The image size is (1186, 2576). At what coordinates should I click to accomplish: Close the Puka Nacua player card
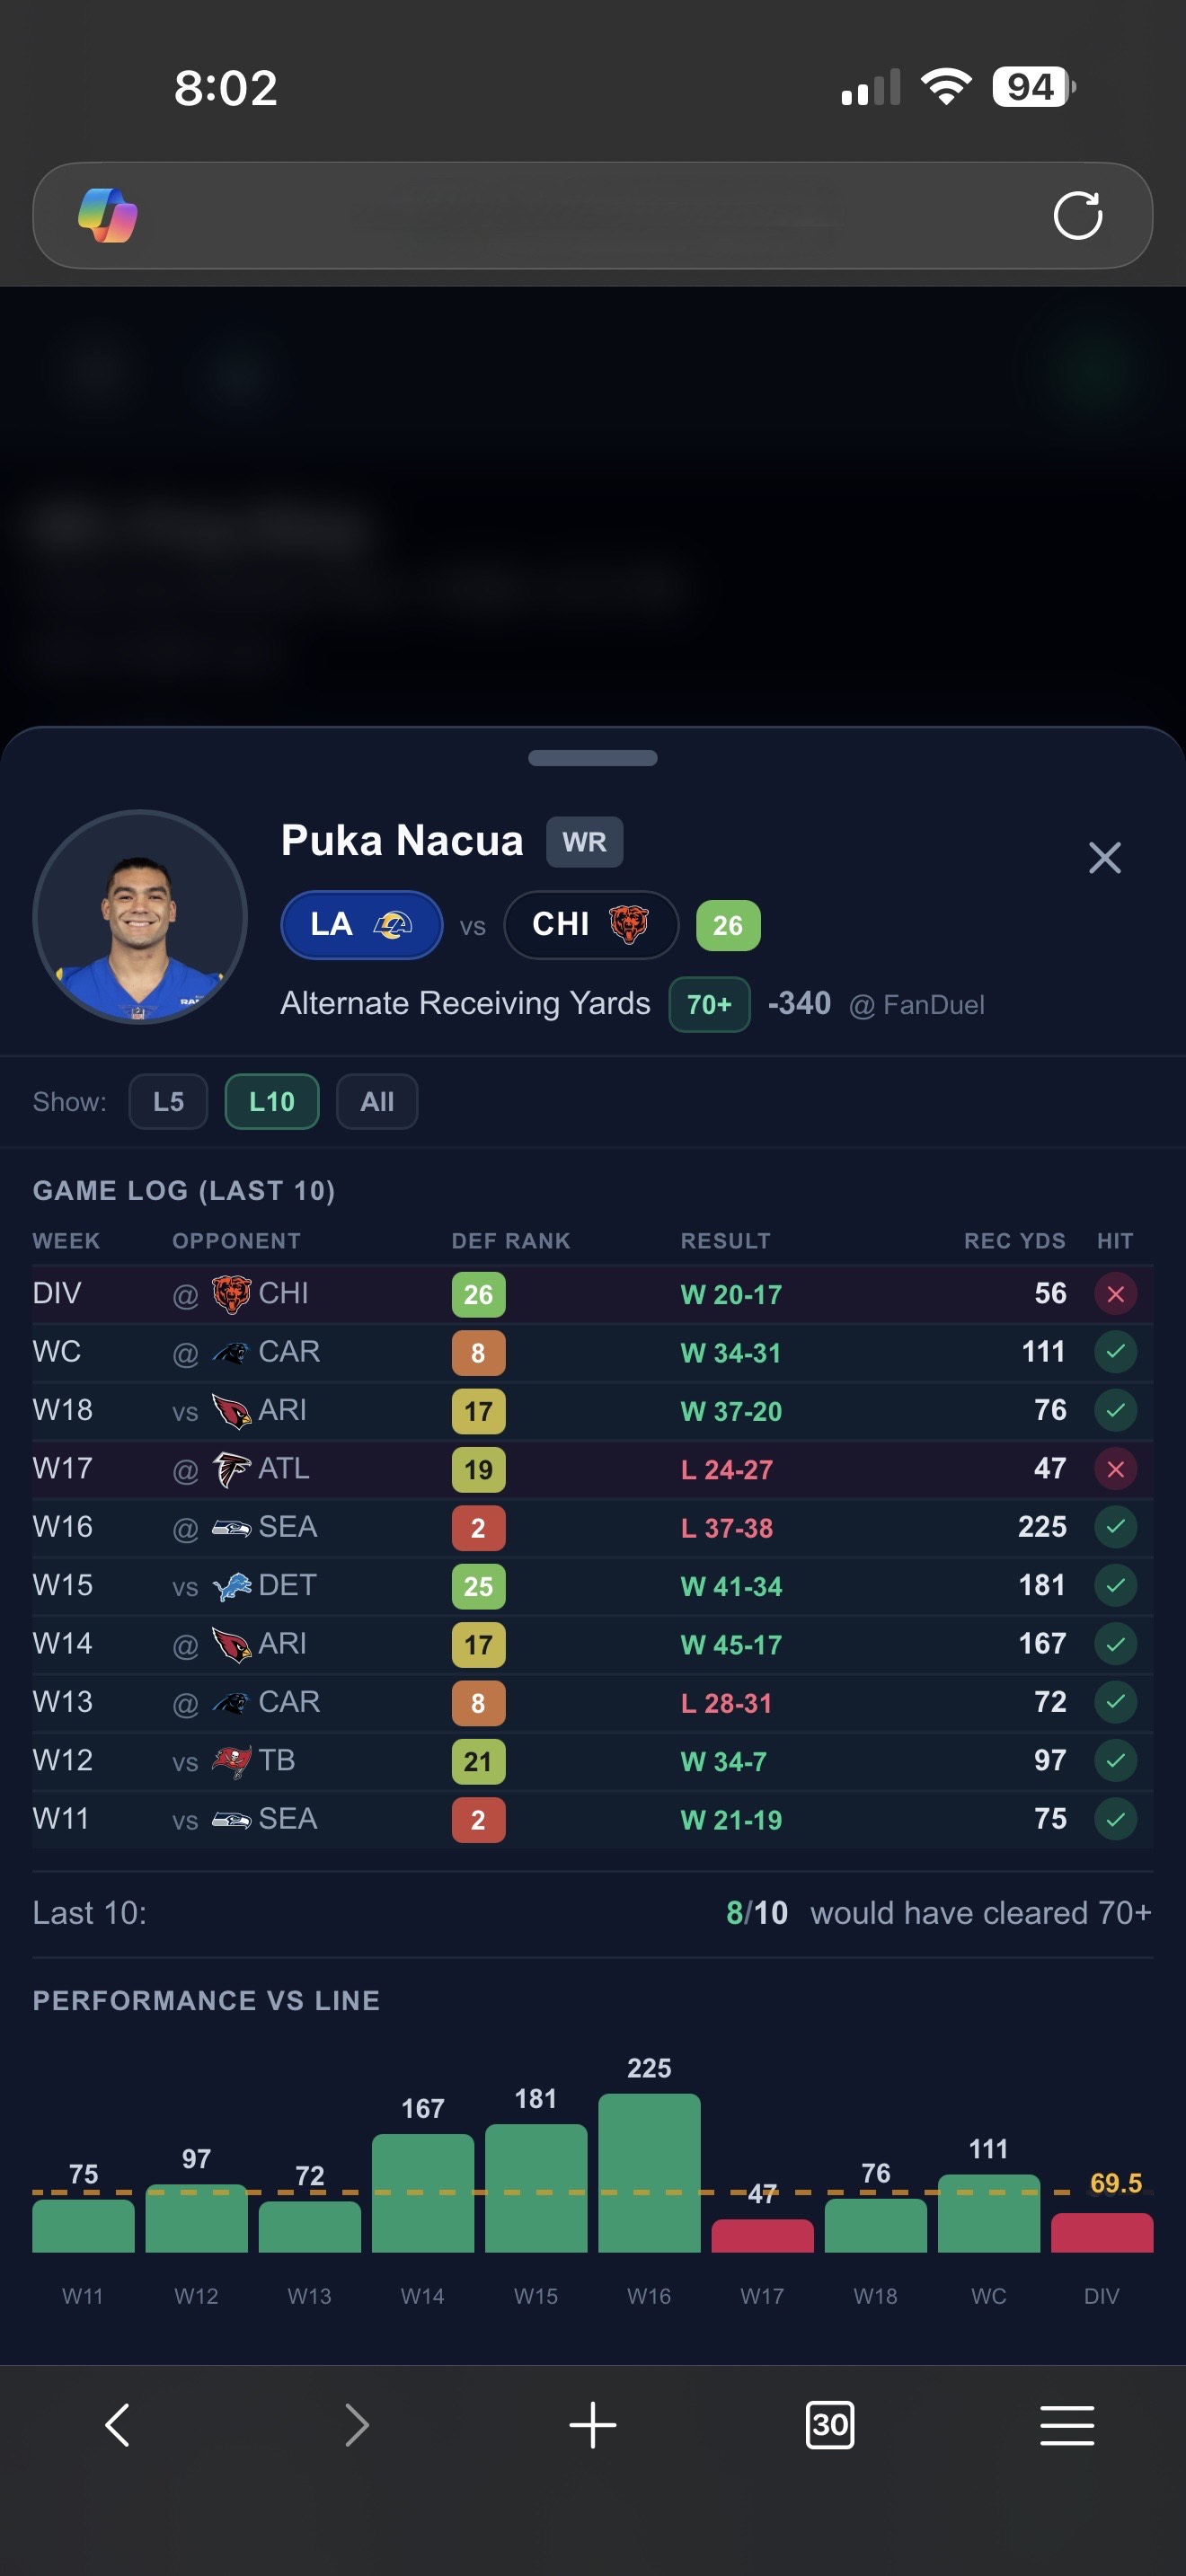(x=1104, y=857)
